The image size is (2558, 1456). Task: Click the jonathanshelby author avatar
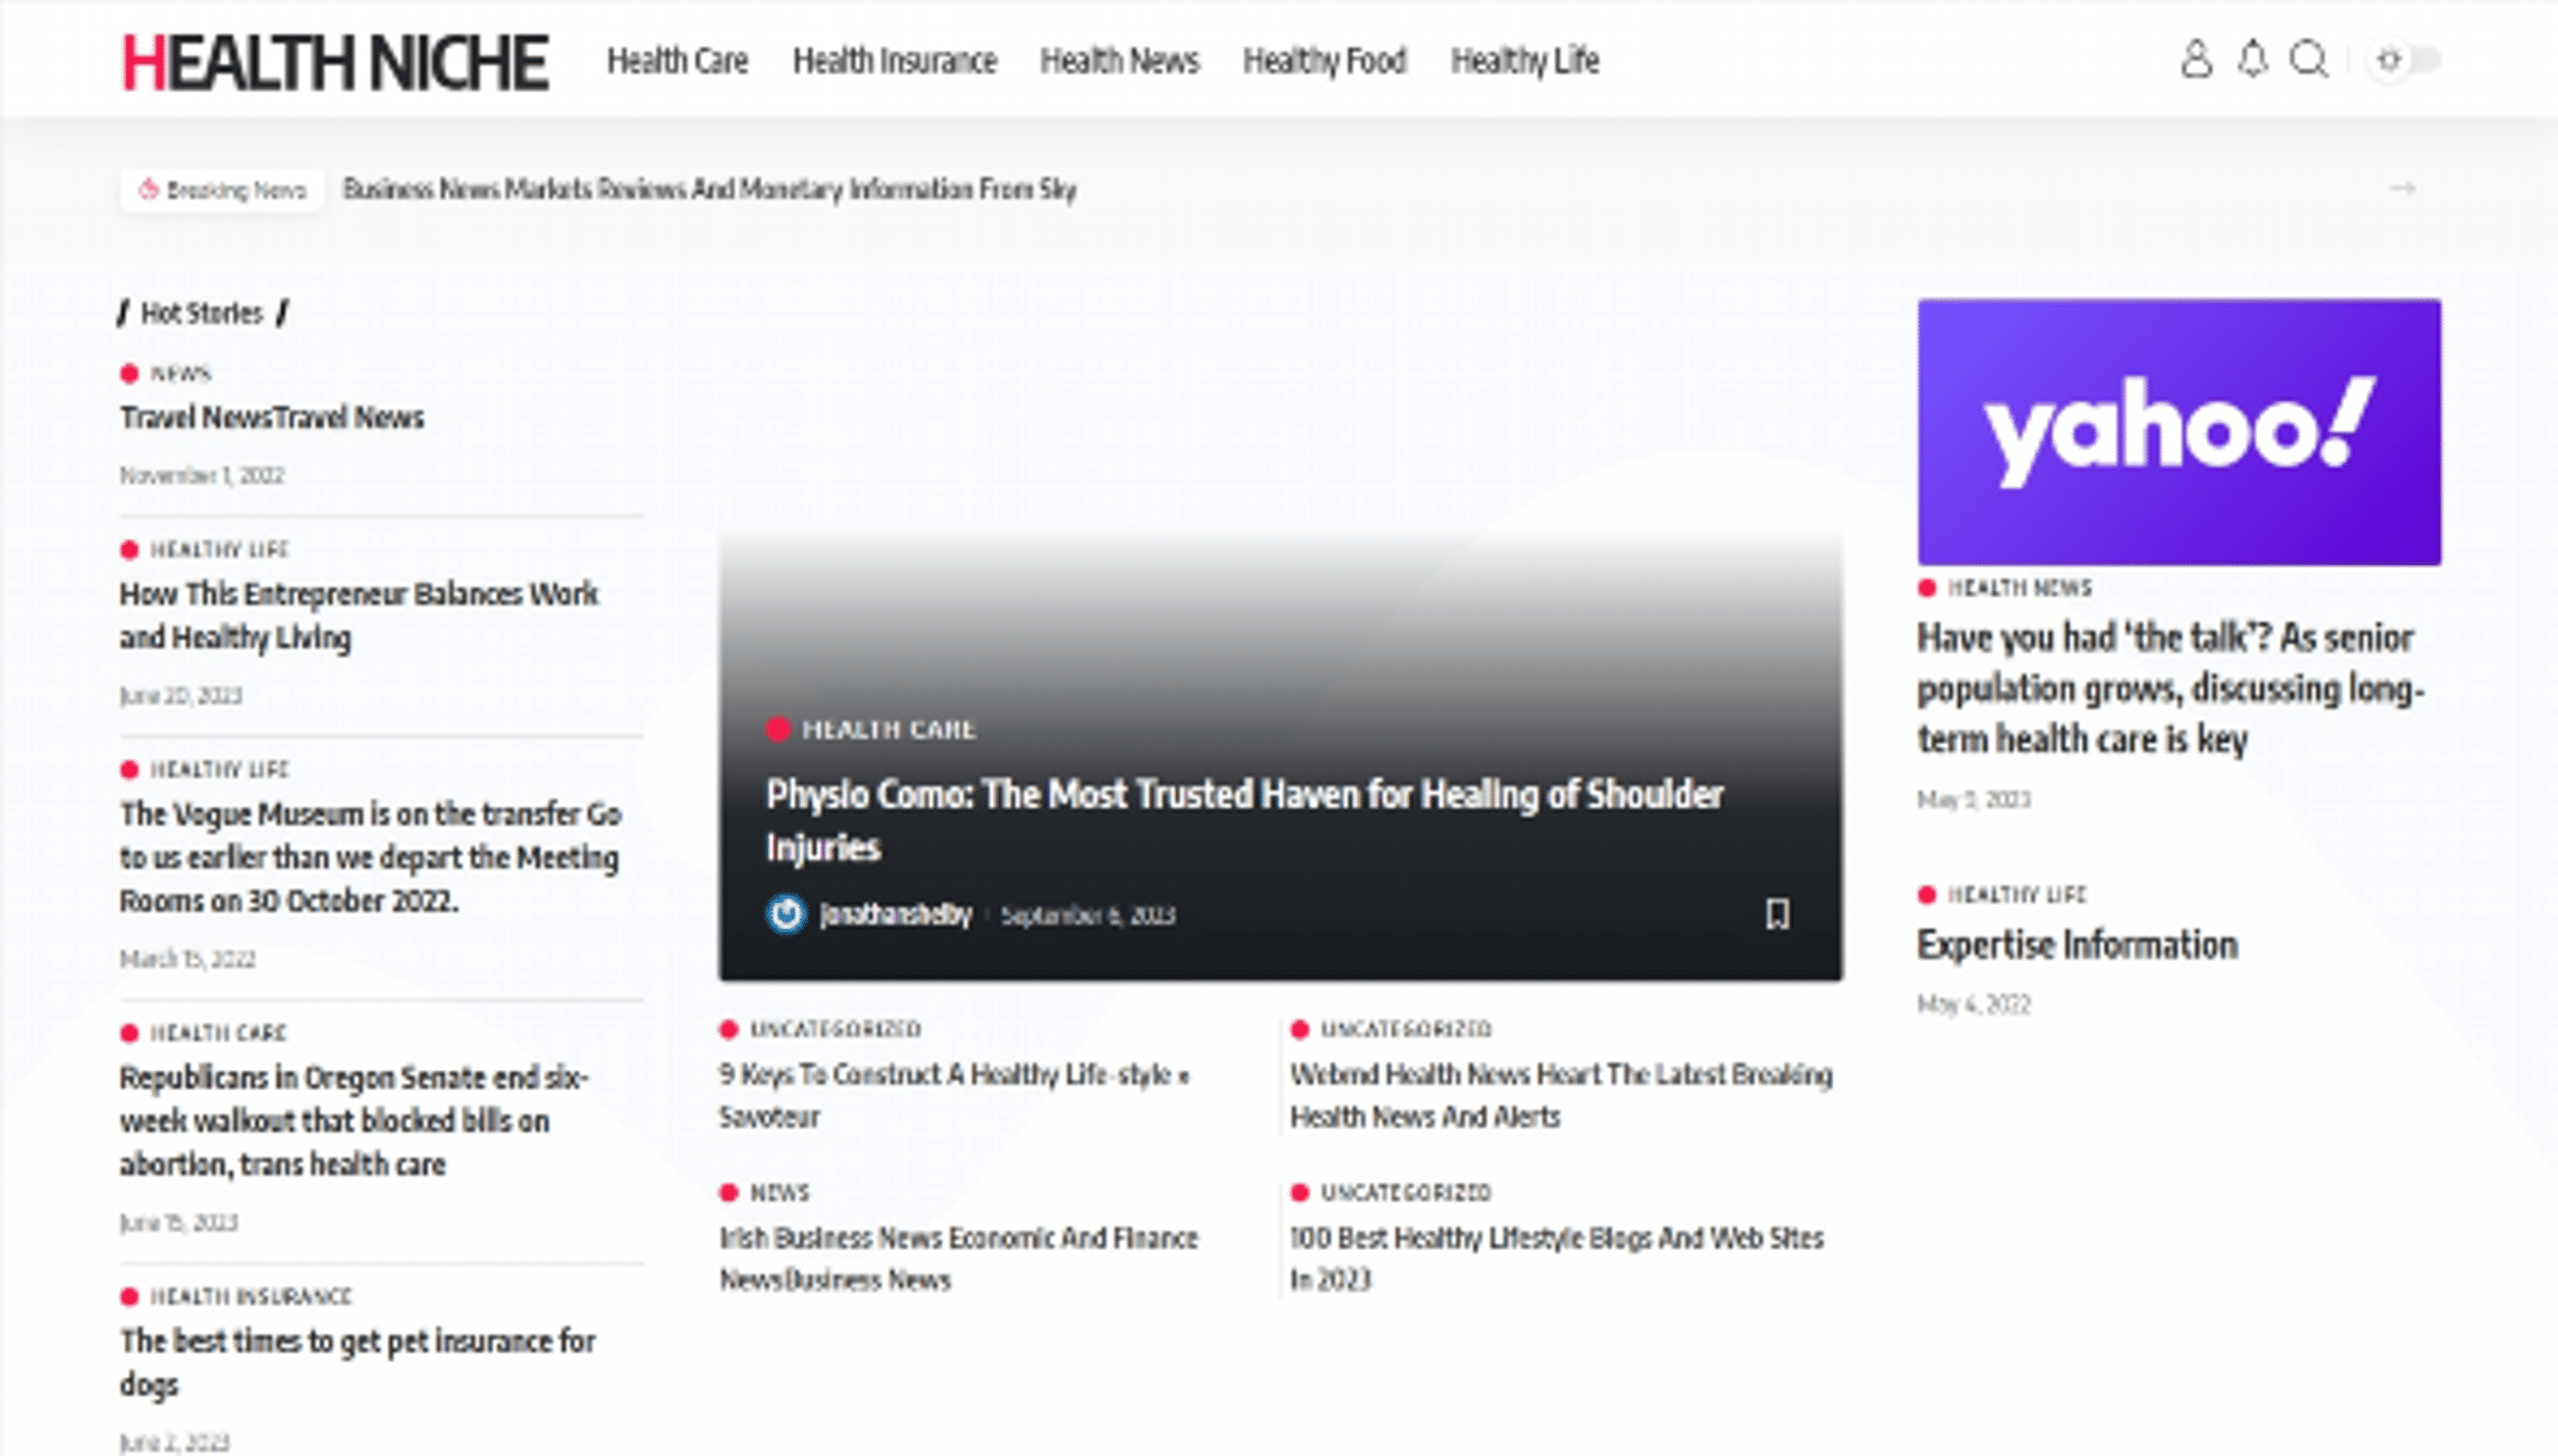(x=787, y=913)
